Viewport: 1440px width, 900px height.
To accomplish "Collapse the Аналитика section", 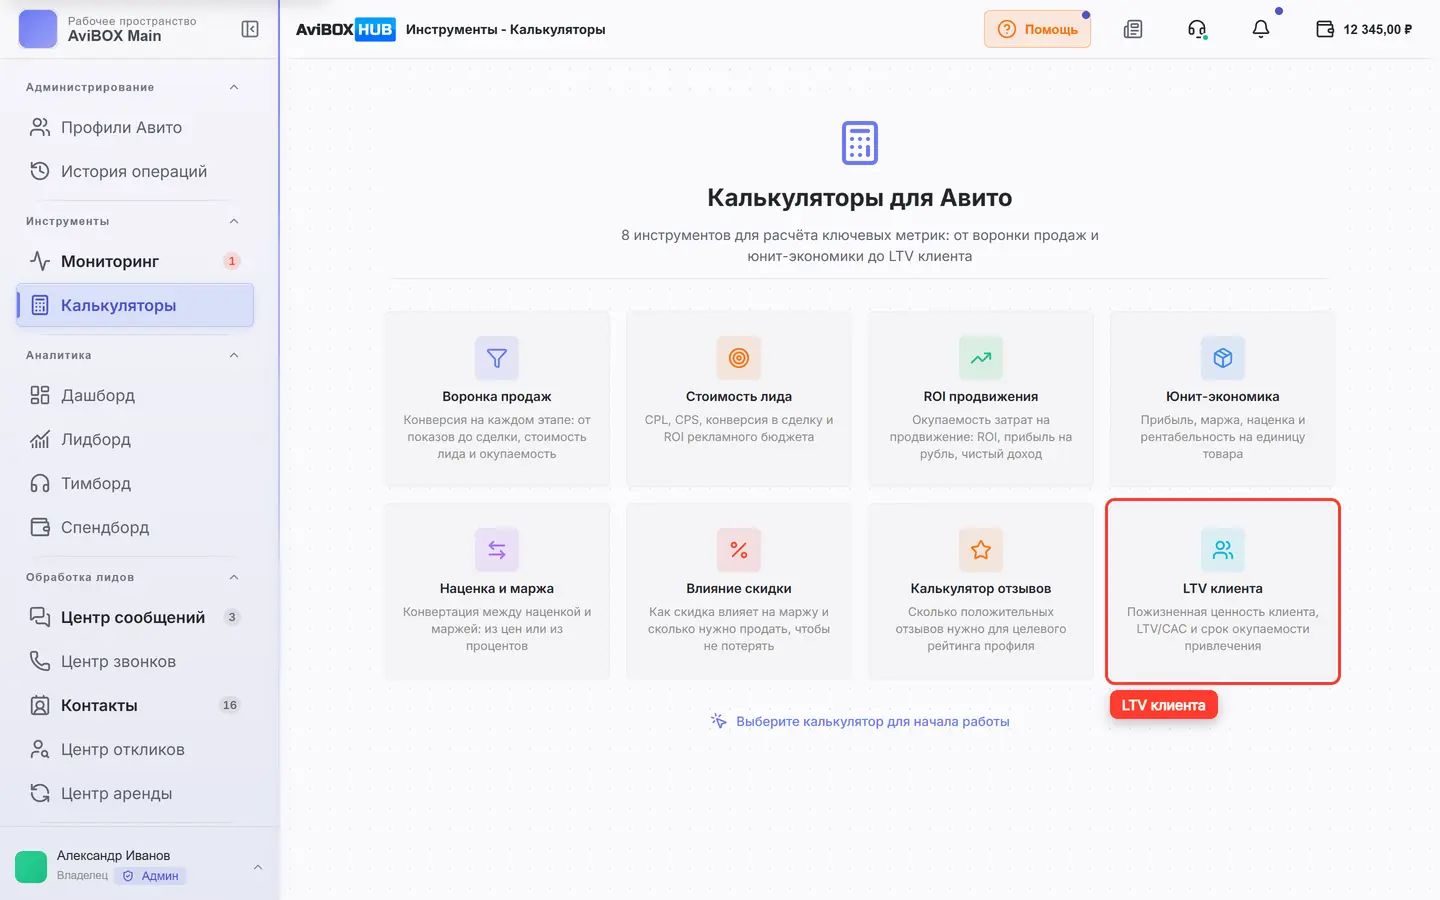I will pyautogui.click(x=234, y=355).
